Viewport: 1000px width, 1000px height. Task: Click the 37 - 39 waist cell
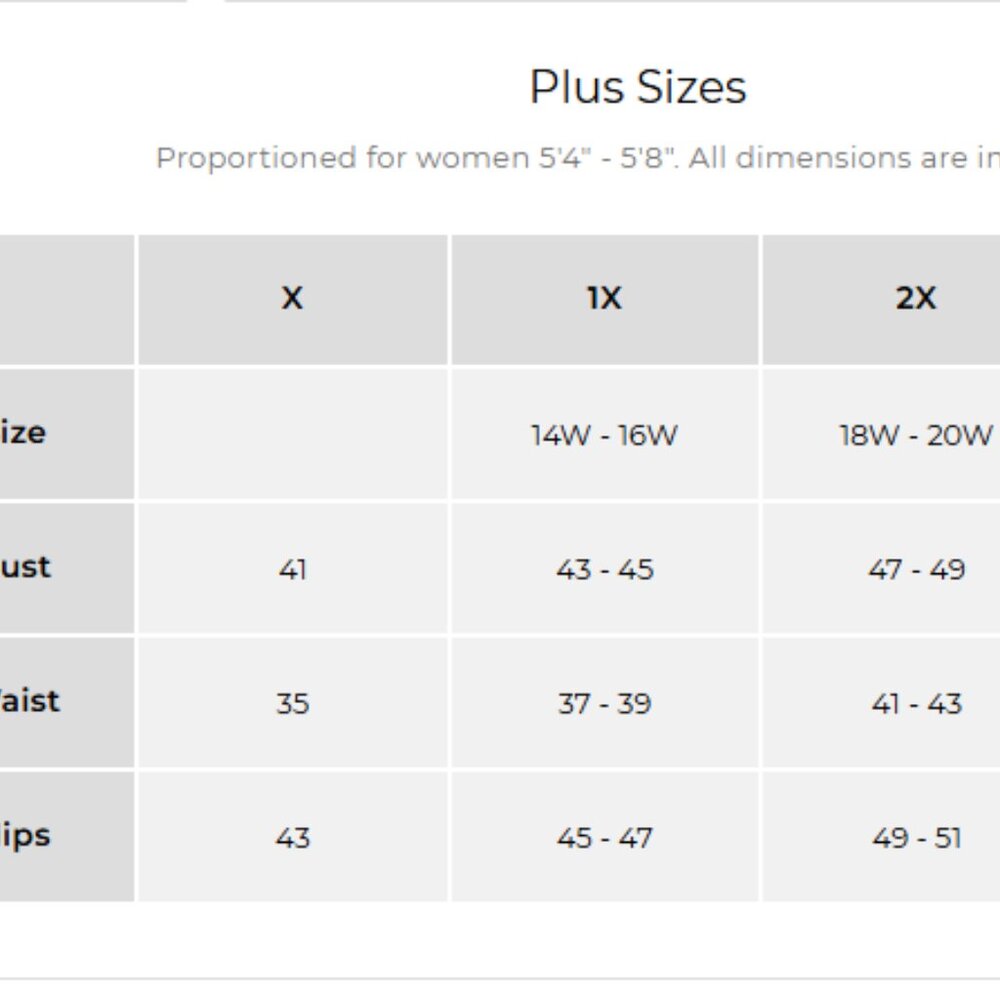[x=604, y=703]
